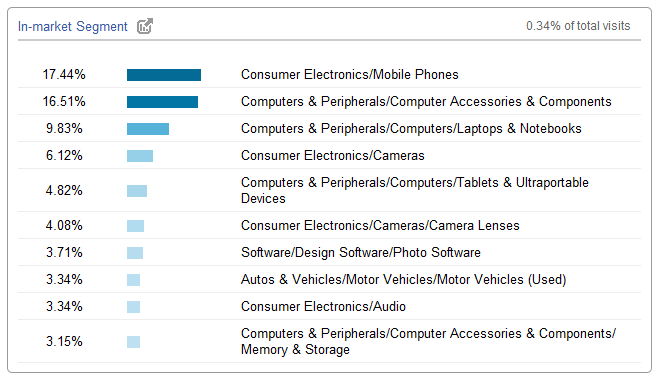Click the Photo Software segment label
Image resolution: width=657 pixels, height=379 pixels.
point(361,253)
